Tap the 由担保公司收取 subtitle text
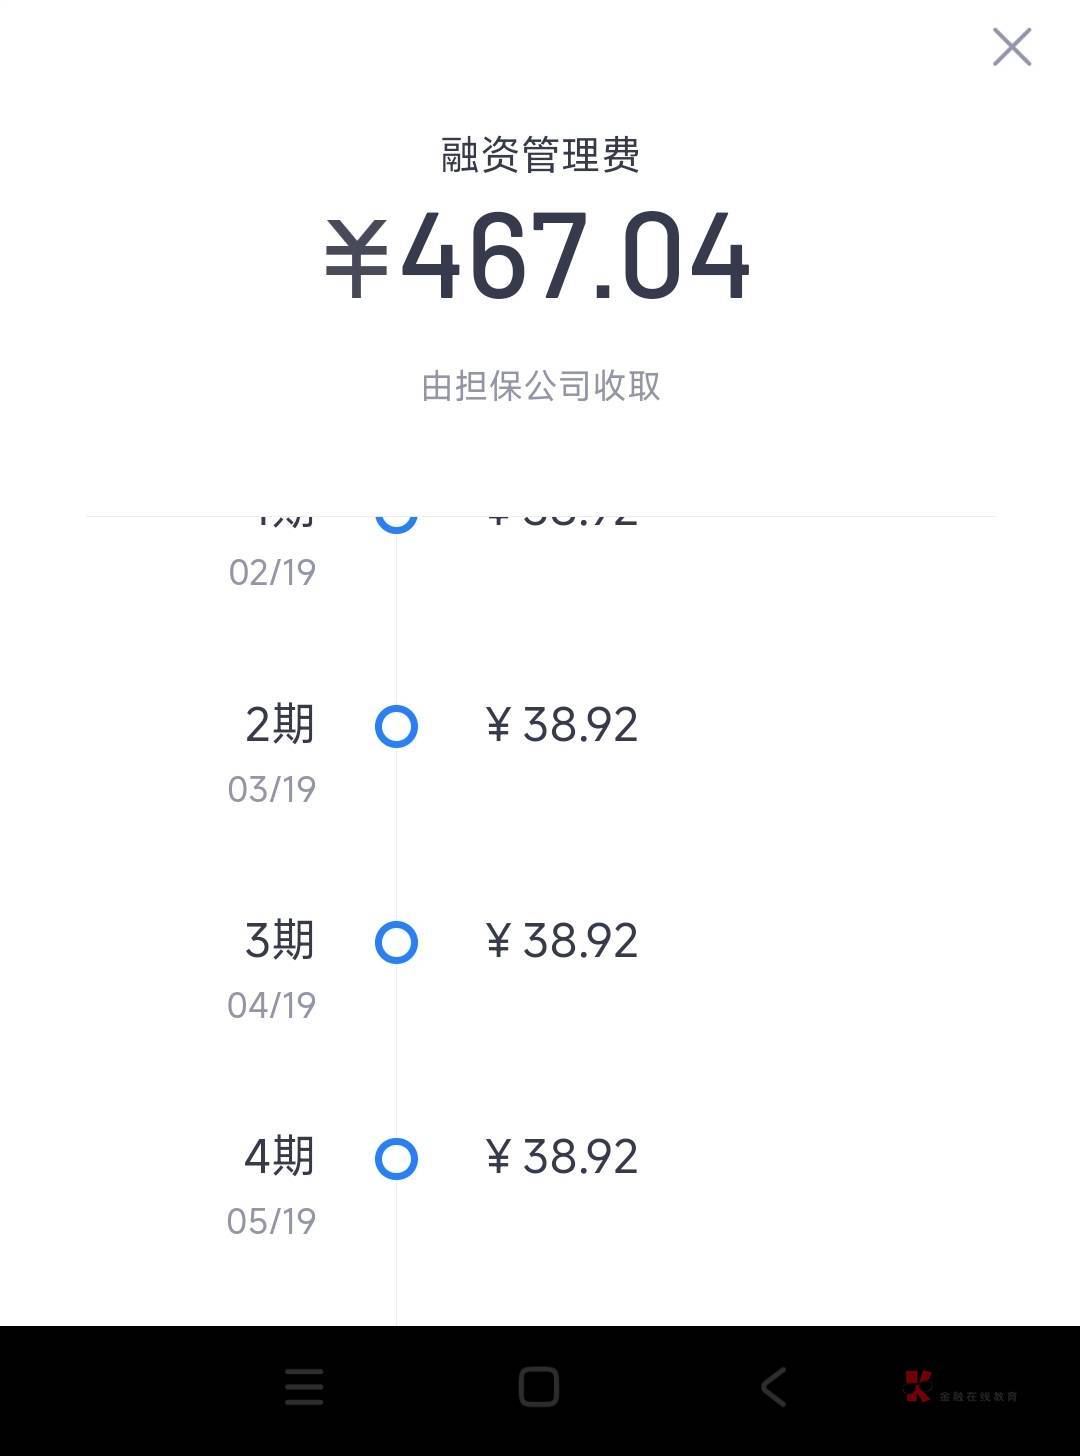Screen dimensions: 1080x1456 click(540, 386)
